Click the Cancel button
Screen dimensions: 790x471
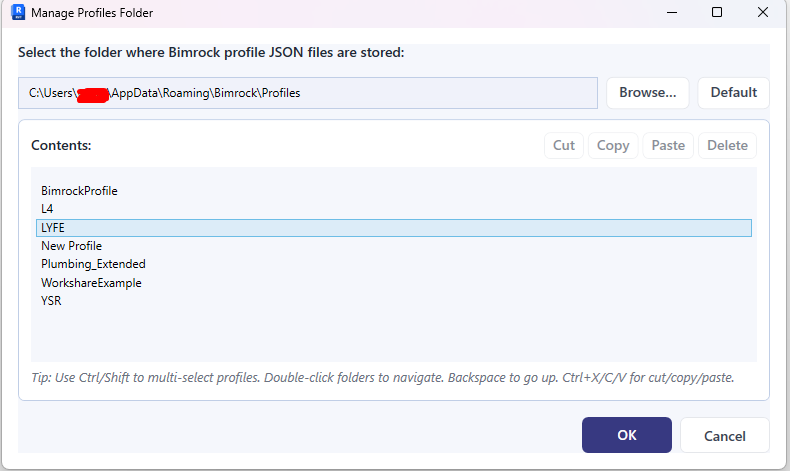click(x=725, y=435)
